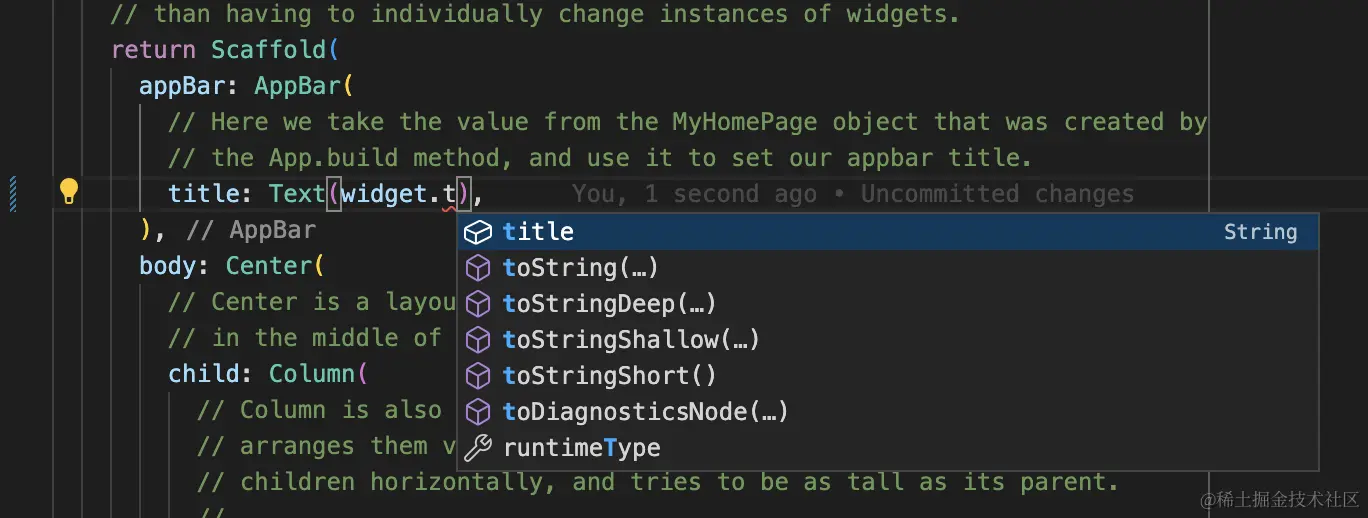
Task: Select the runtimeType property suggestion
Action: tap(581, 448)
